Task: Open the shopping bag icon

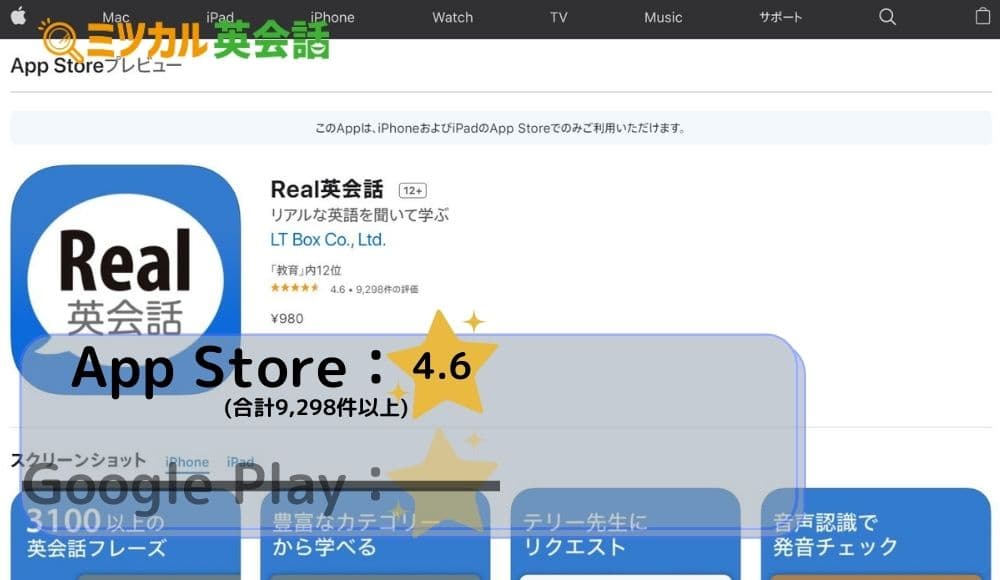Action: click(x=983, y=16)
